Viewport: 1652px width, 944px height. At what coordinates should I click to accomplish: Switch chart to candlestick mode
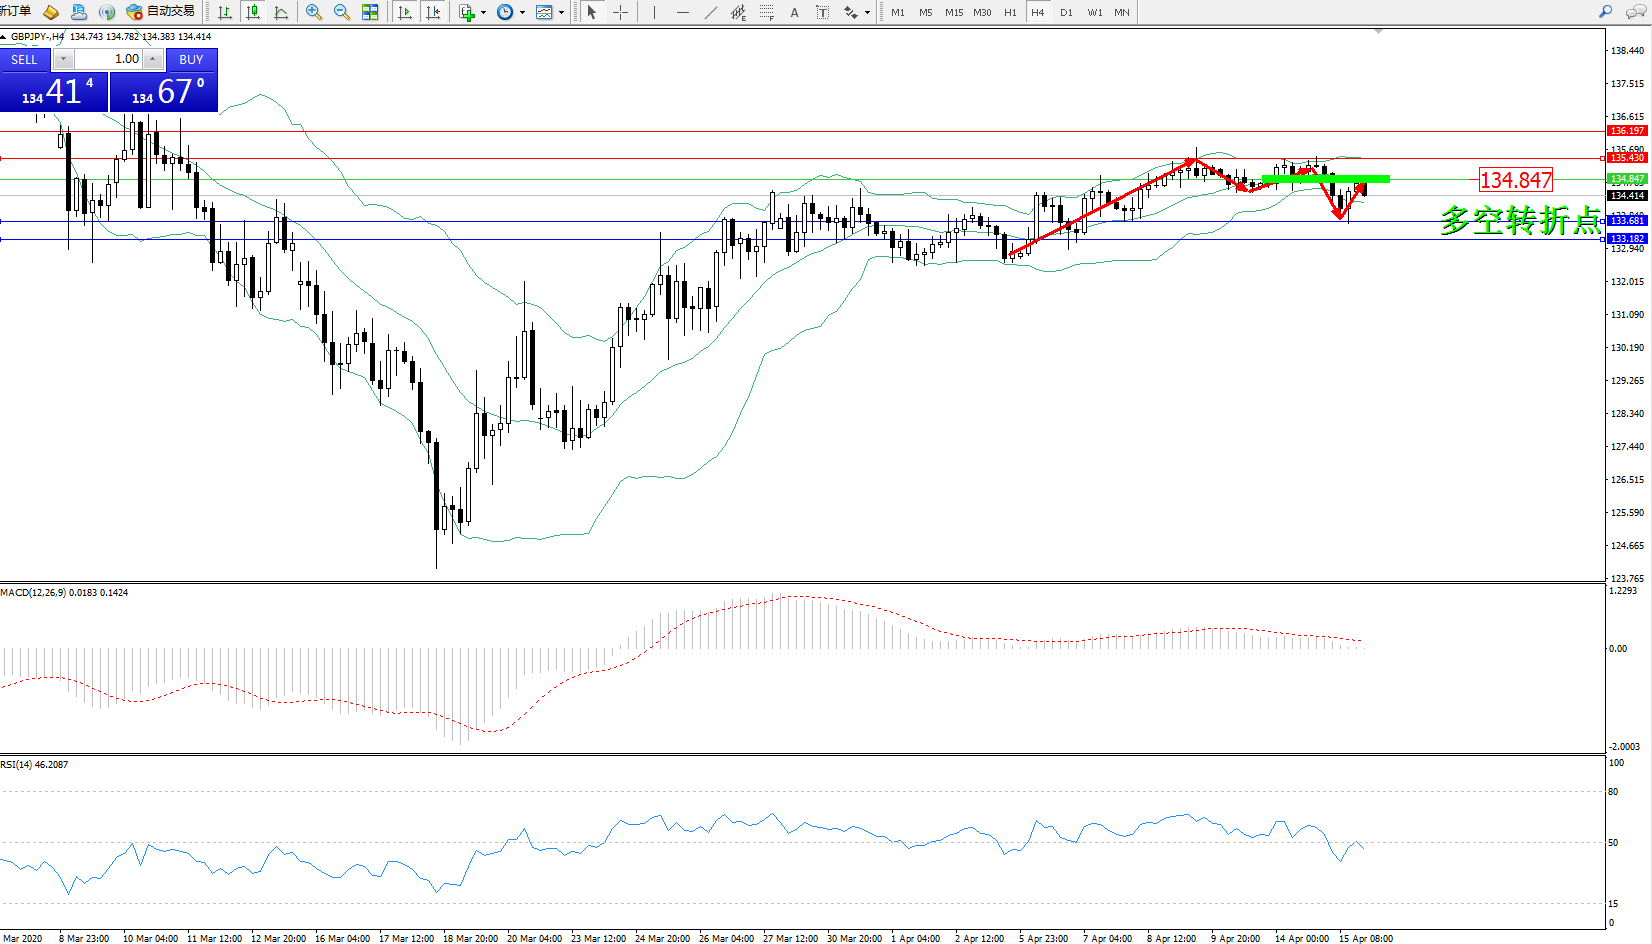pos(253,12)
